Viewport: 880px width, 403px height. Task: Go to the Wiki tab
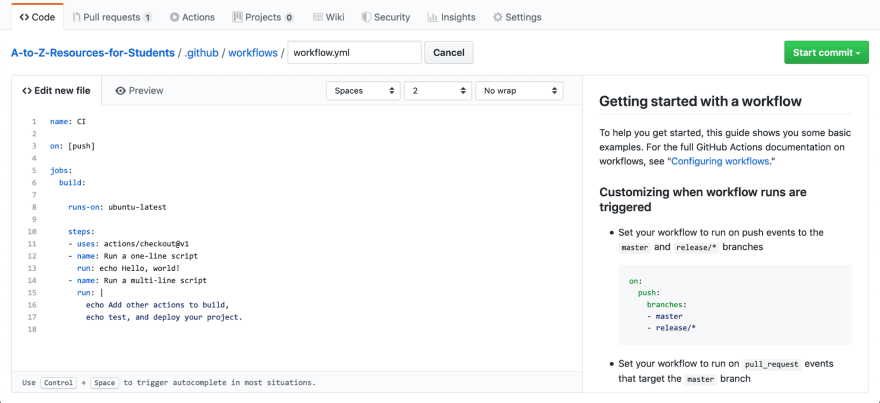click(x=329, y=17)
